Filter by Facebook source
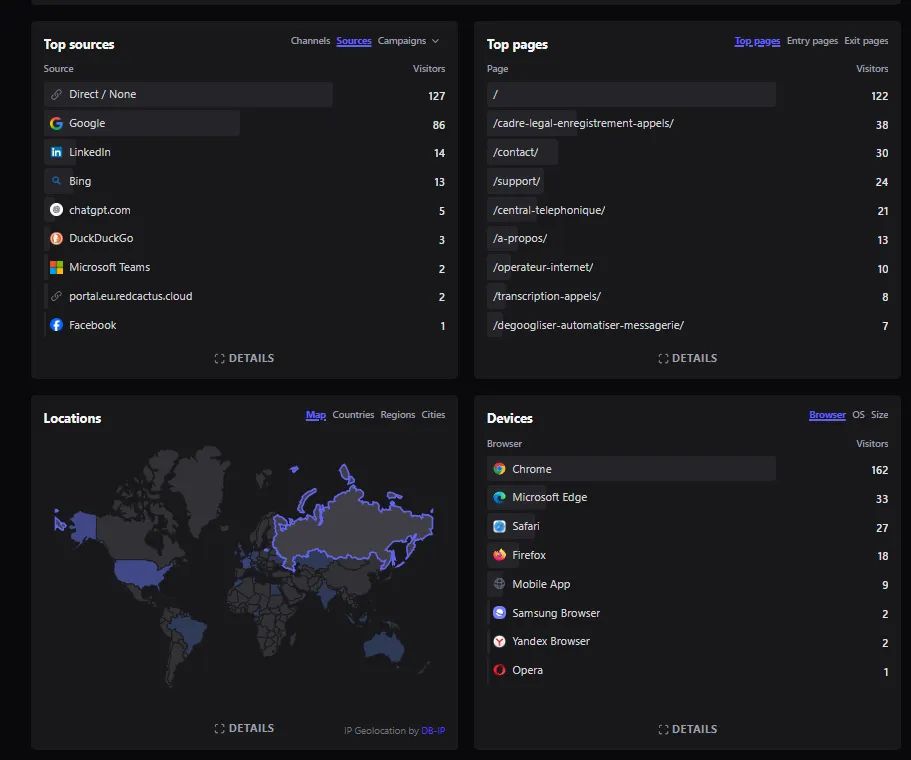Screen dimensions: 911x760 (245, 325)
